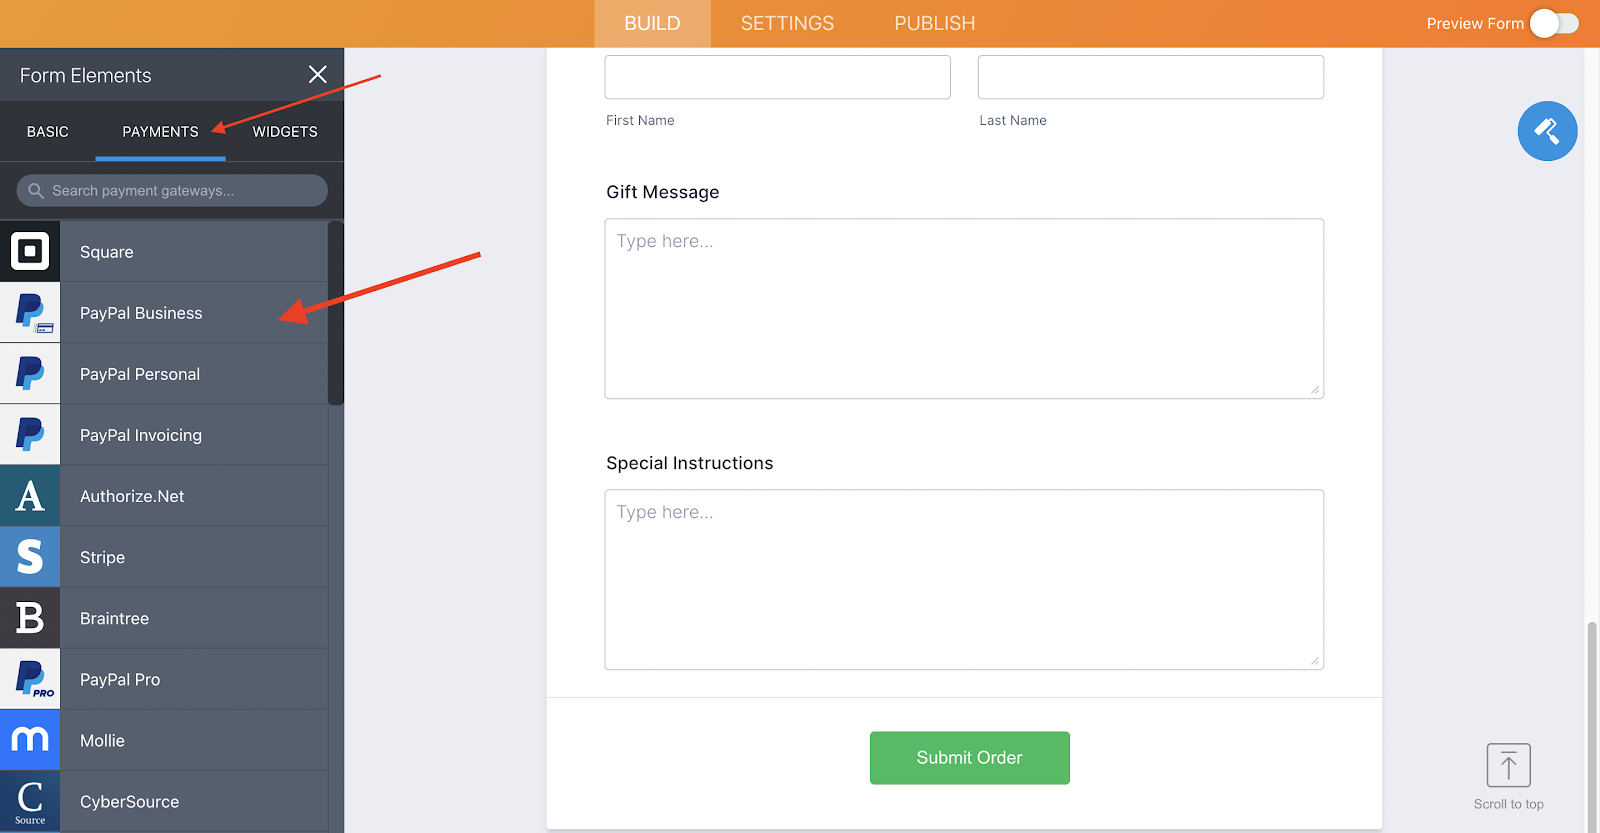
Task: Add the Stripe payment element
Action: [164, 557]
